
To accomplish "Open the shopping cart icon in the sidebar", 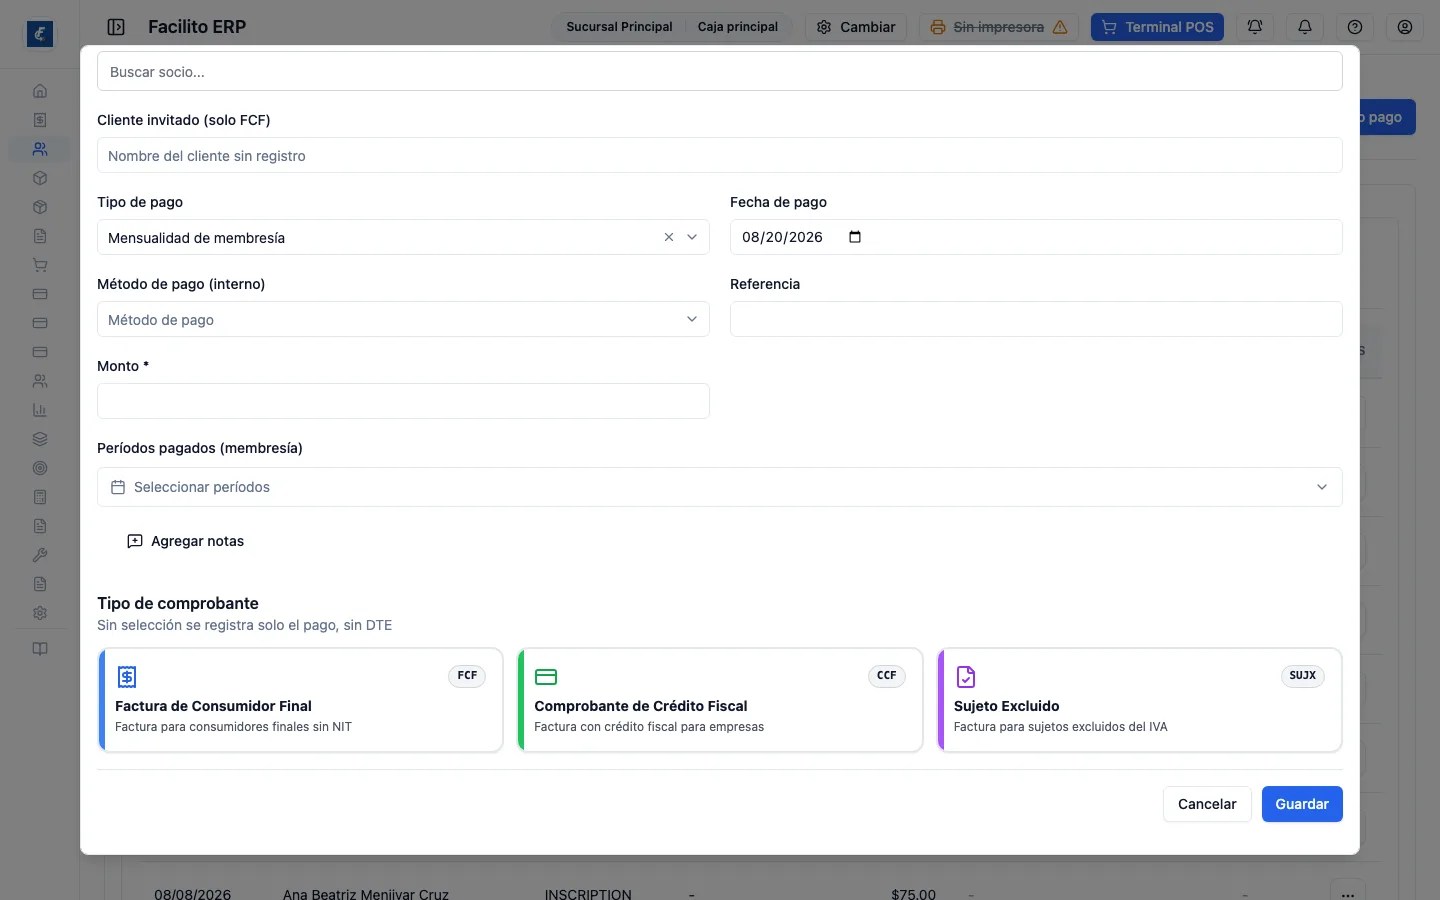I will click(40, 265).
